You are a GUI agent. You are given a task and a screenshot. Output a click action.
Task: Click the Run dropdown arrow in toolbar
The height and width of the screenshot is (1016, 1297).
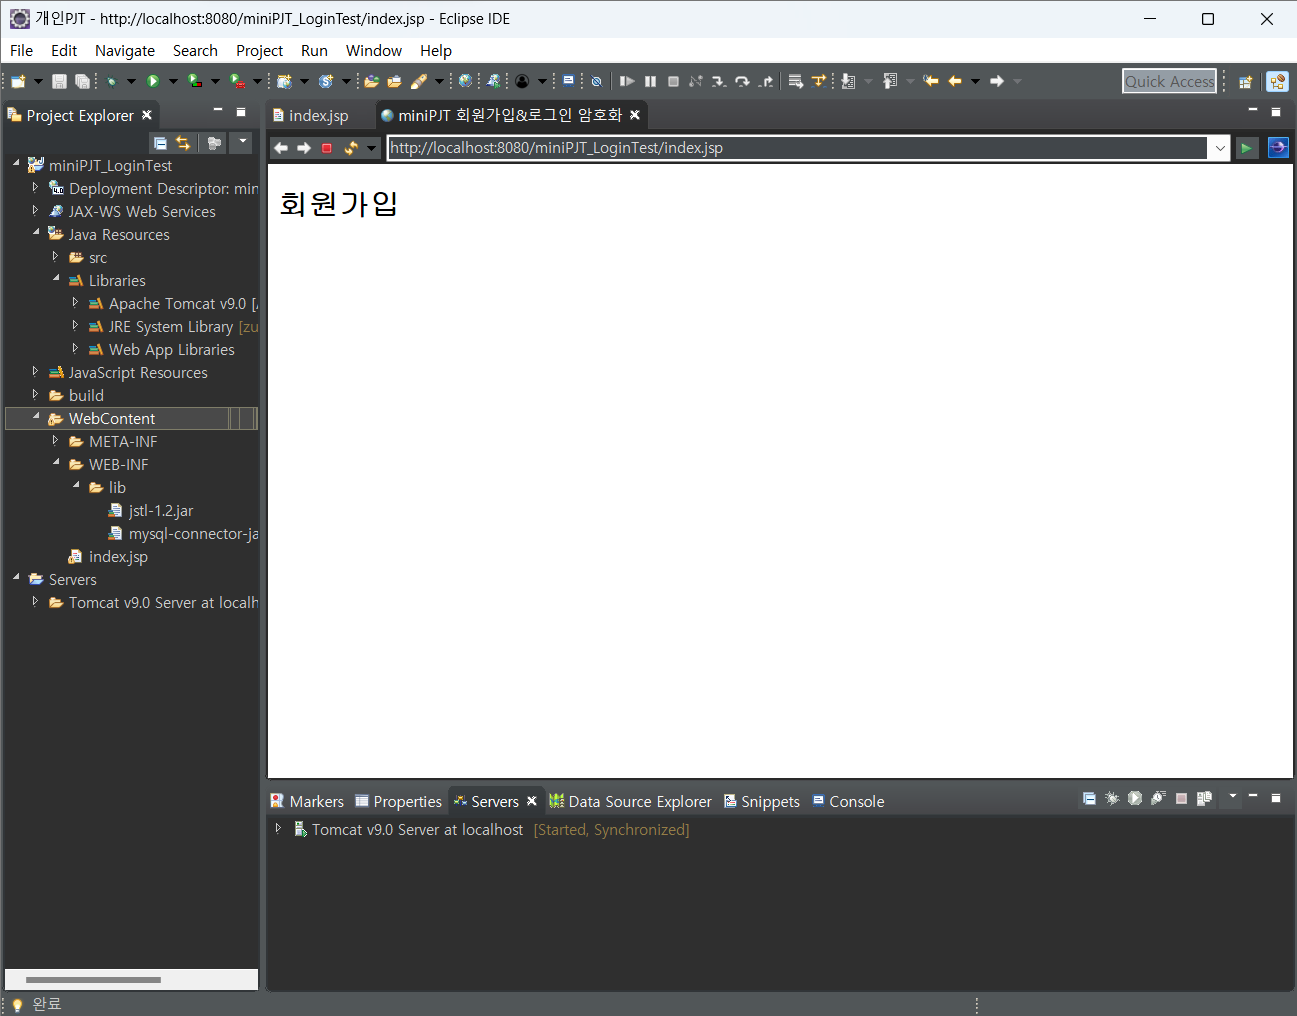click(x=172, y=81)
